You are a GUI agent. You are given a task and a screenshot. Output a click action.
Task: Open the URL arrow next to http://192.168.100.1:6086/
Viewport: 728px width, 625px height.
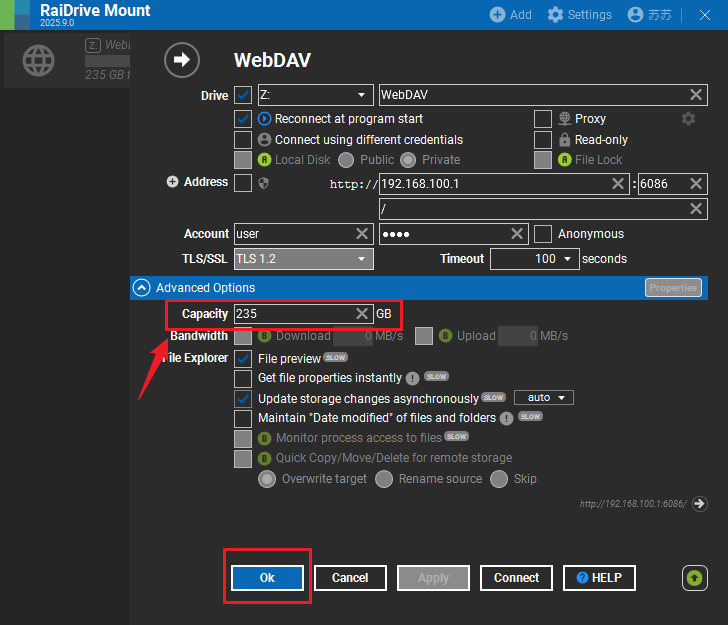click(x=699, y=503)
